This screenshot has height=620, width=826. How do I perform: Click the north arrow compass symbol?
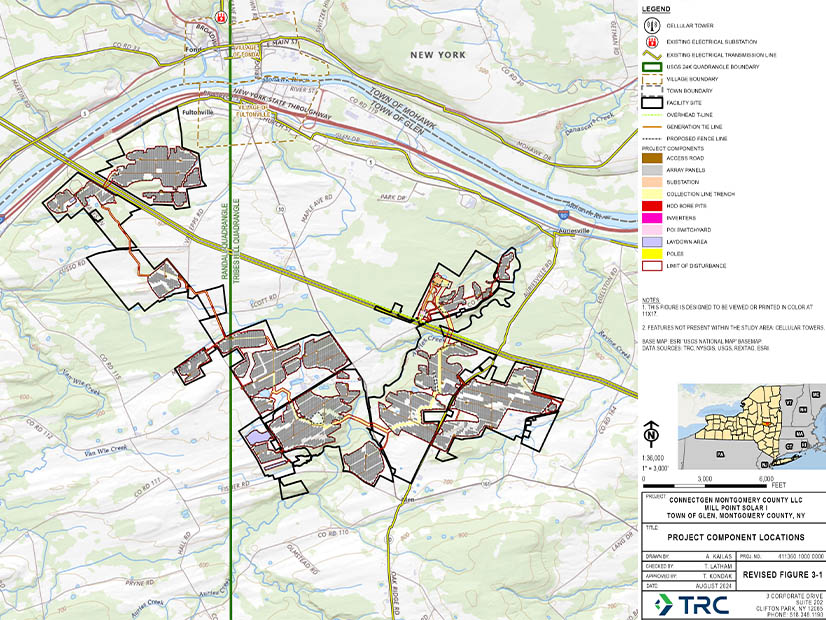(651, 434)
